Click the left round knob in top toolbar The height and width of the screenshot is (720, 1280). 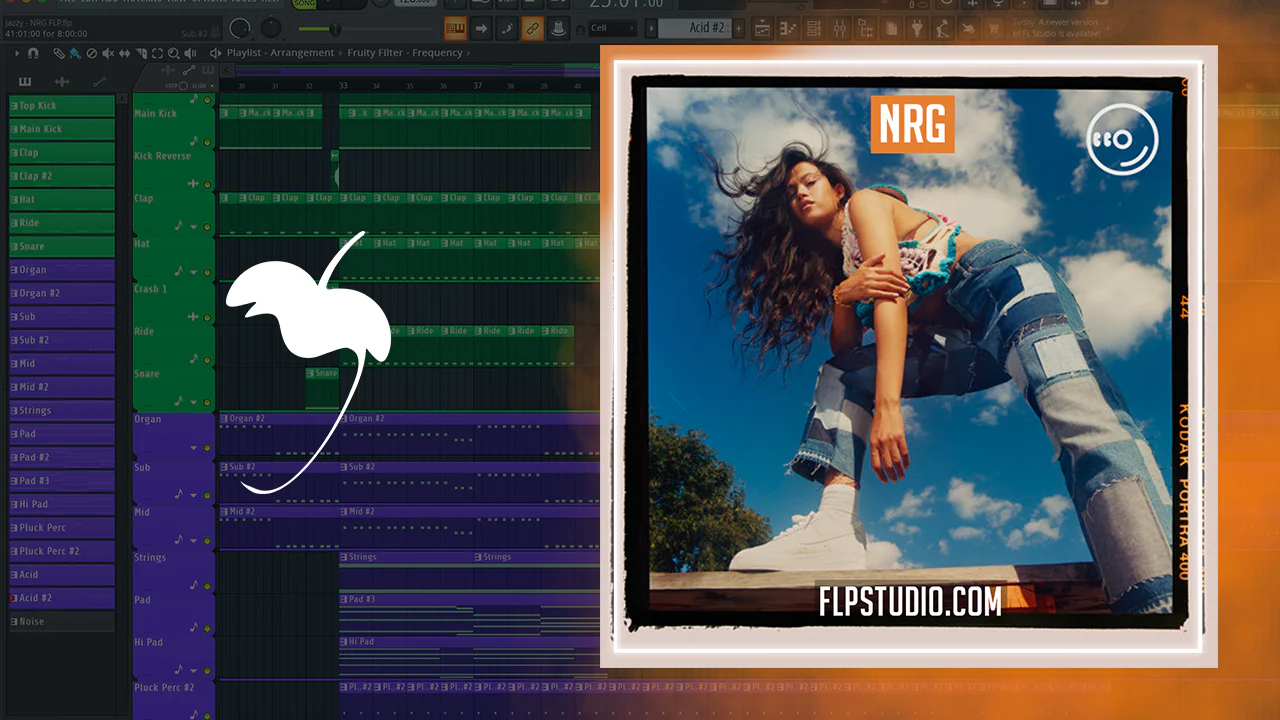point(240,28)
